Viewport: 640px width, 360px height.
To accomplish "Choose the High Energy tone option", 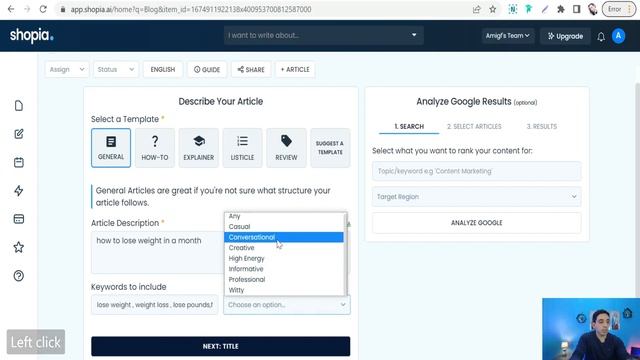I will (284, 258).
